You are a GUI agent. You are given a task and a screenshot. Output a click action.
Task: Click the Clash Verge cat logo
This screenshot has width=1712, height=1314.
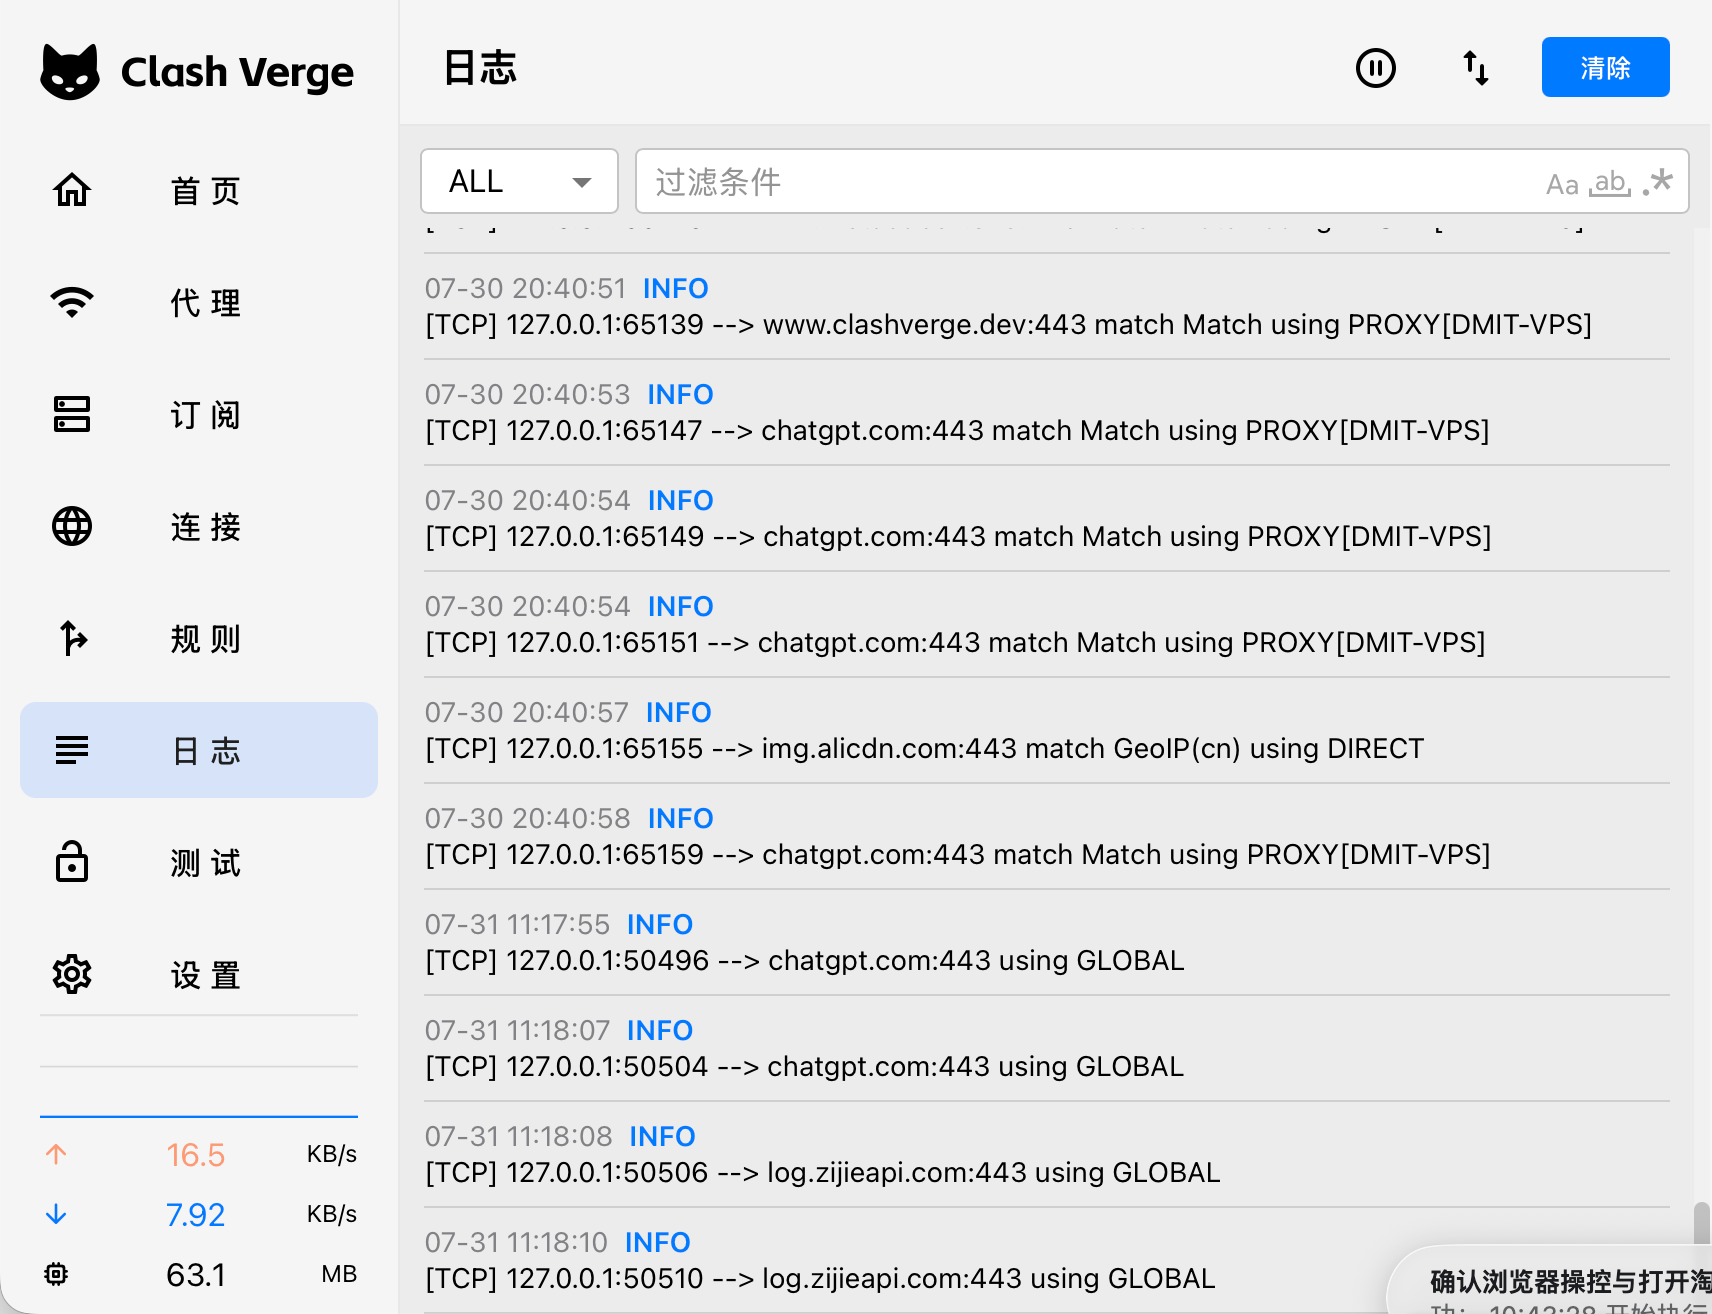70,72
